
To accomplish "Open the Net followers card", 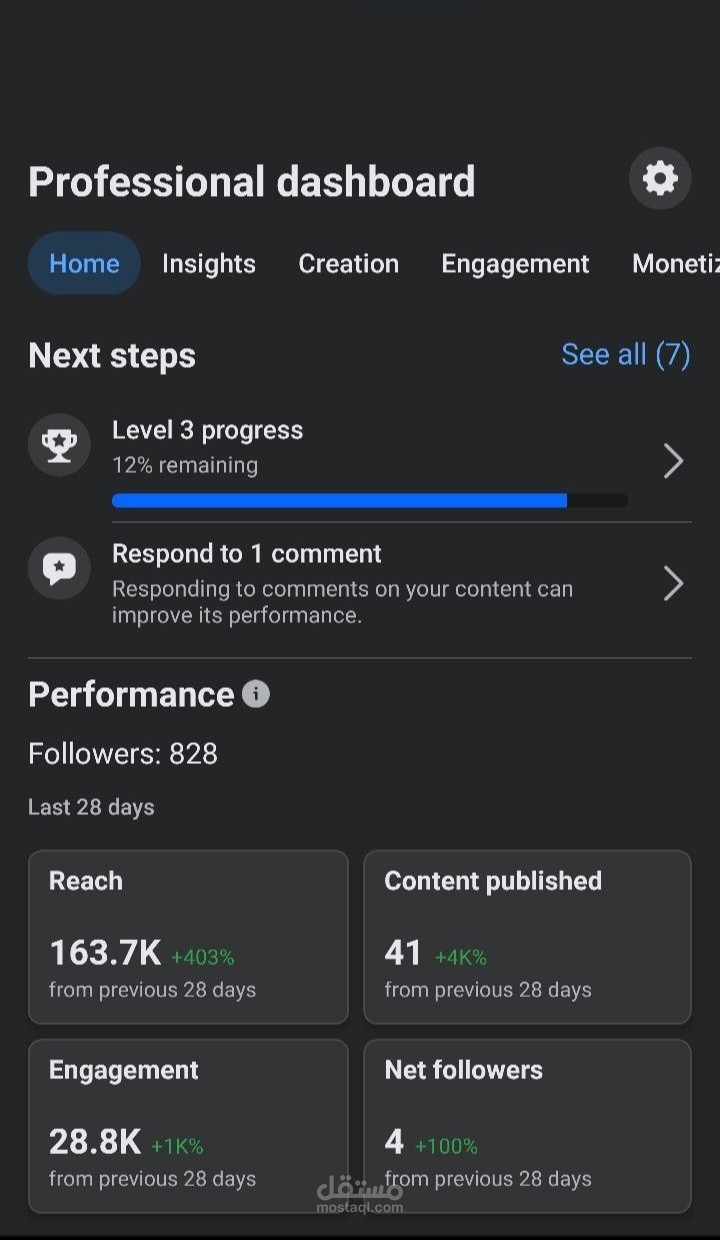I will 527,1125.
